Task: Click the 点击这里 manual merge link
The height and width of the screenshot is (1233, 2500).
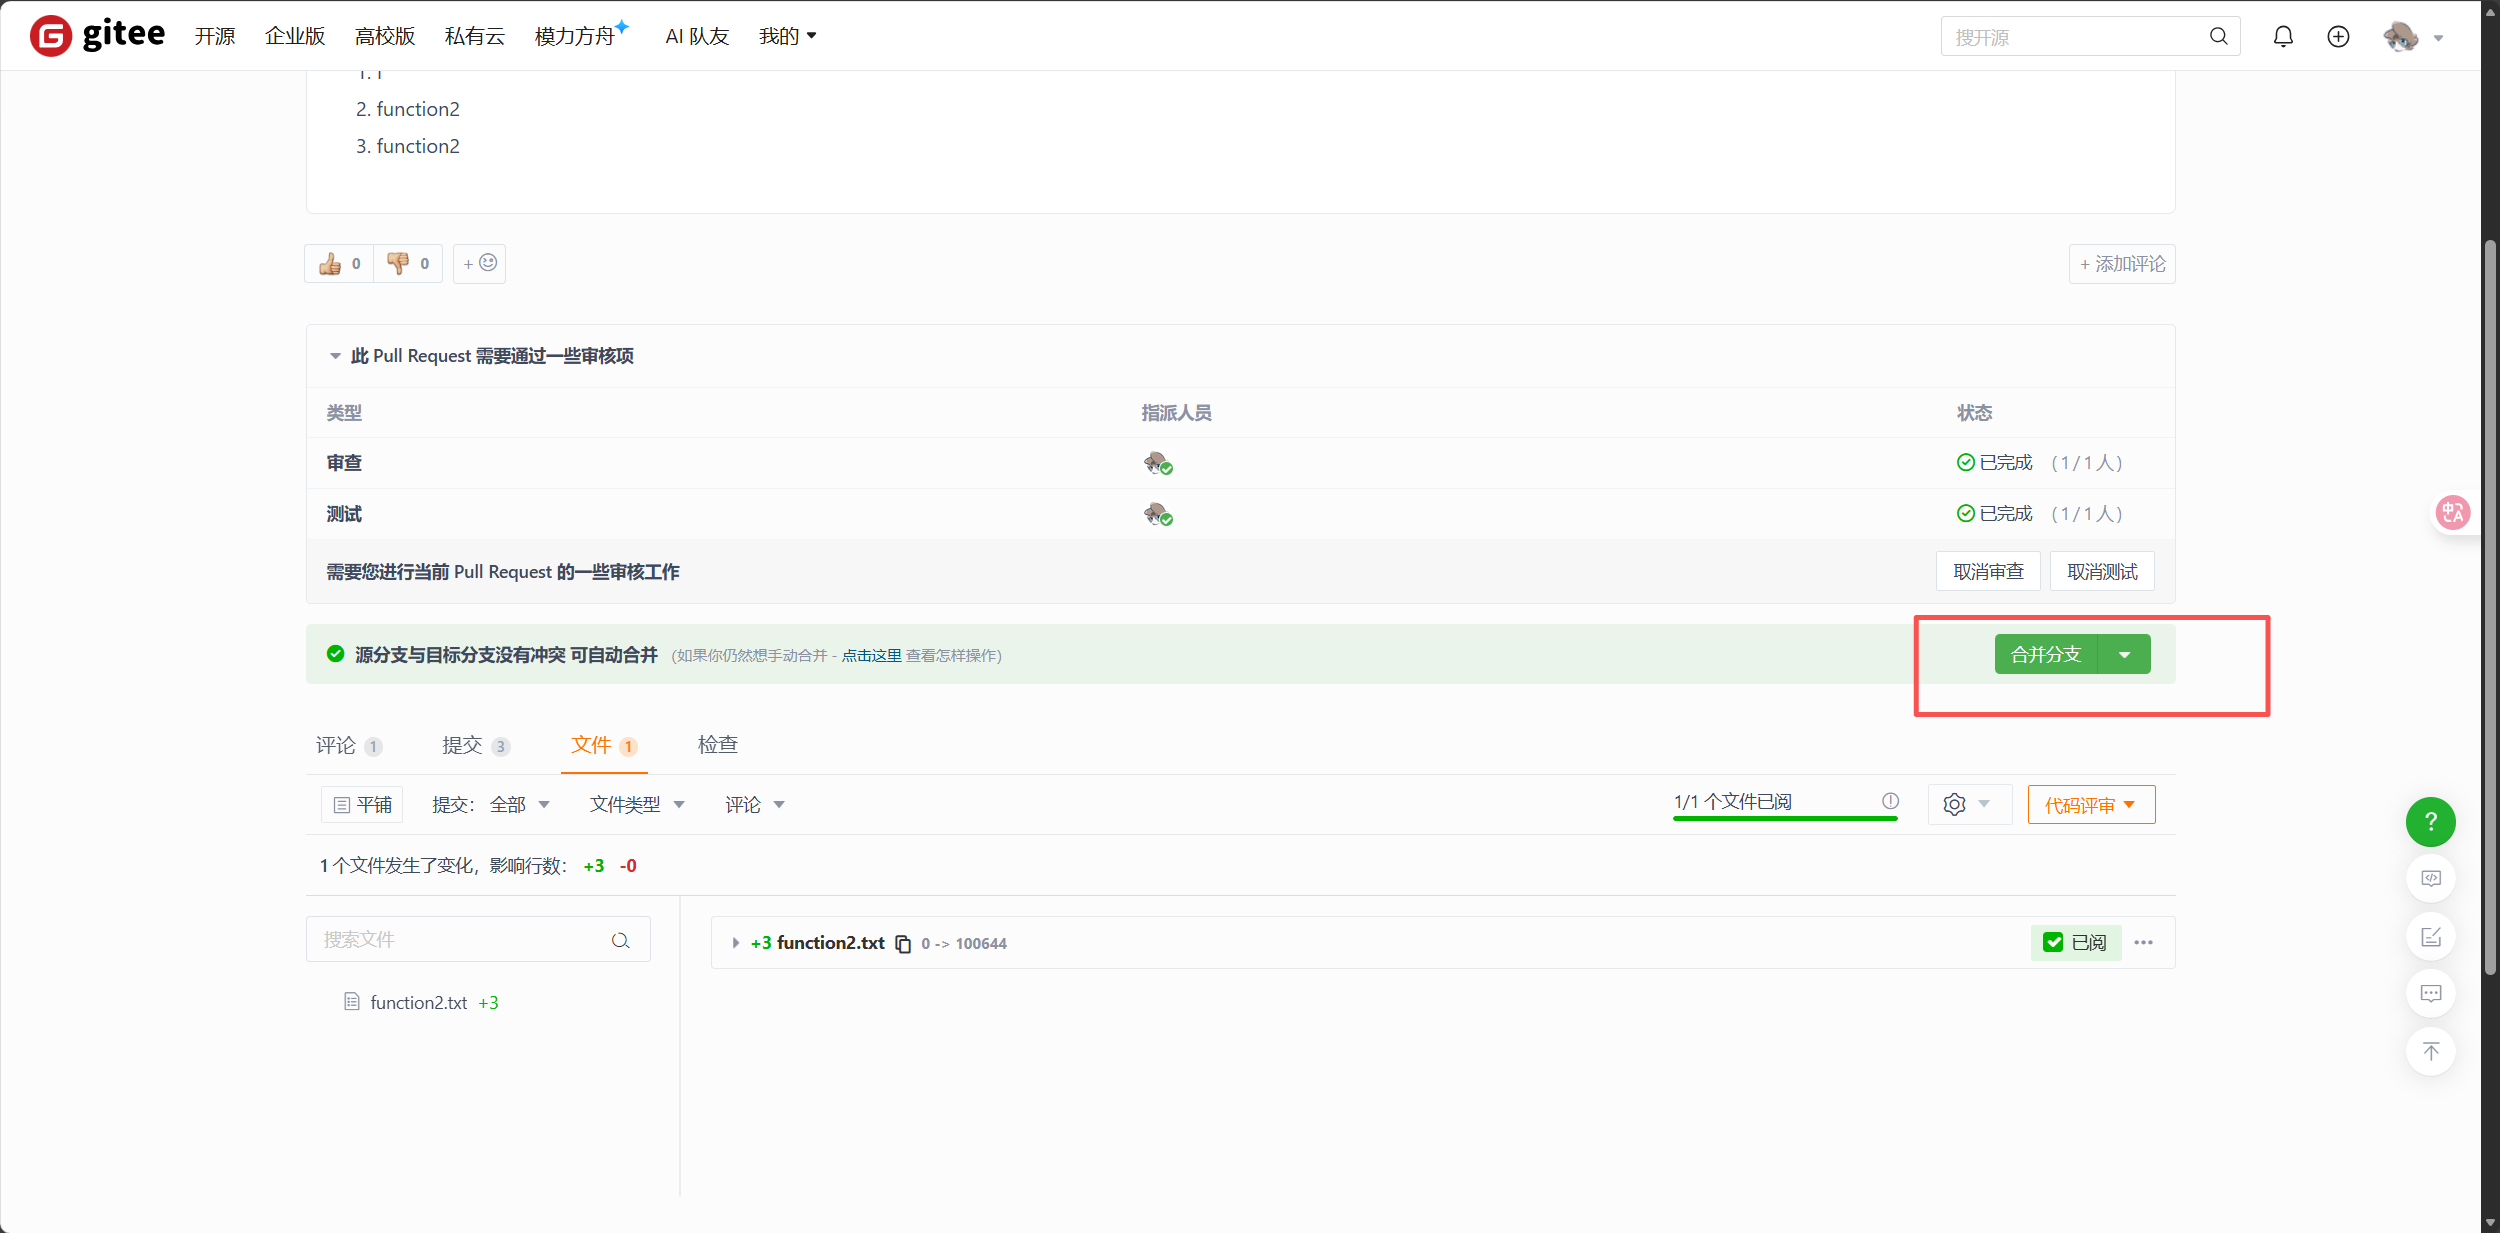Action: coord(871,656)
